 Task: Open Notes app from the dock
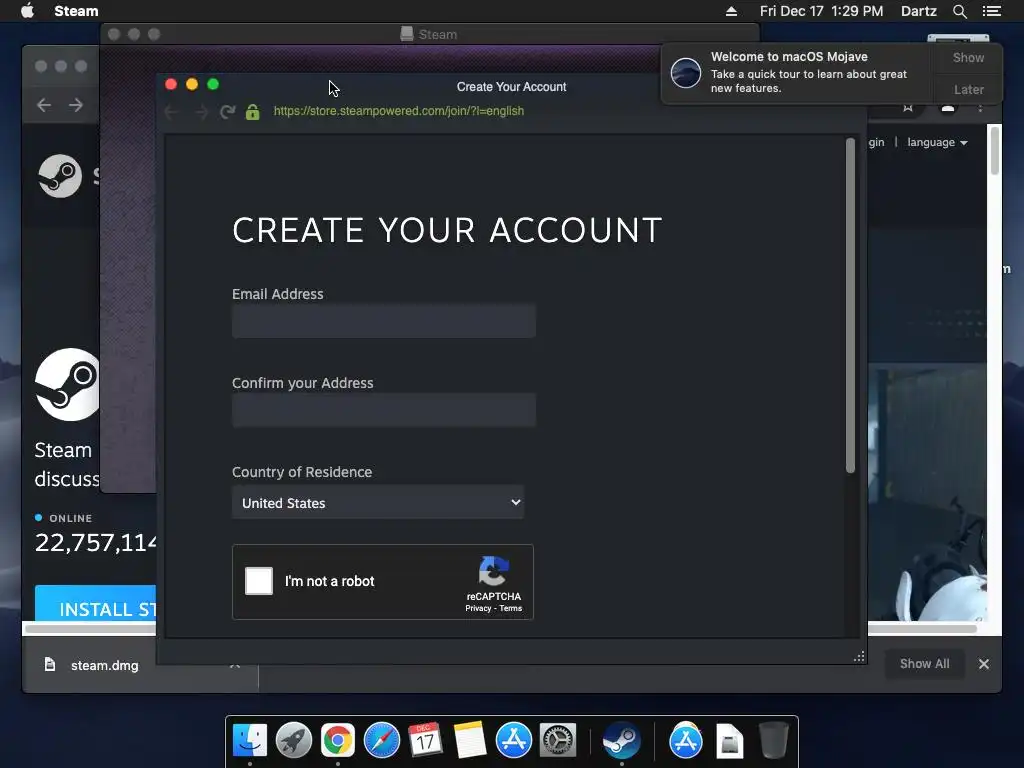470,741
